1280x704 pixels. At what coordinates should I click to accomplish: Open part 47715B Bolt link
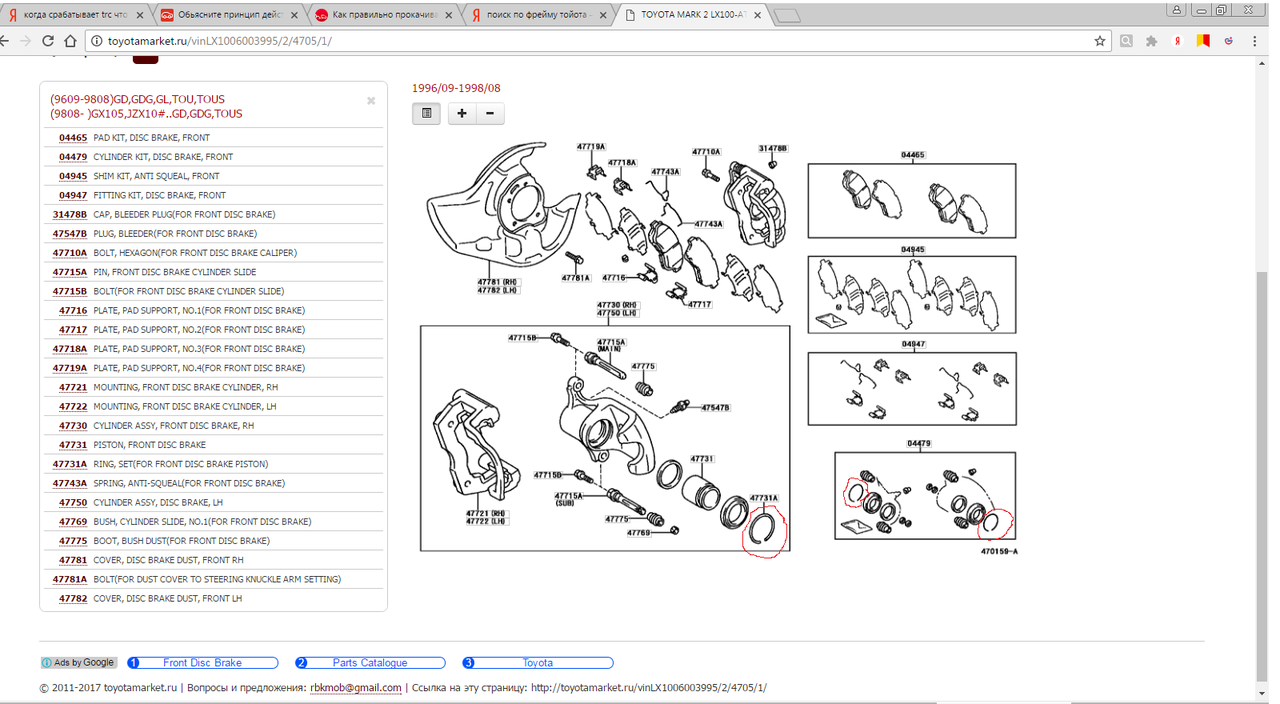pos(70,291)
